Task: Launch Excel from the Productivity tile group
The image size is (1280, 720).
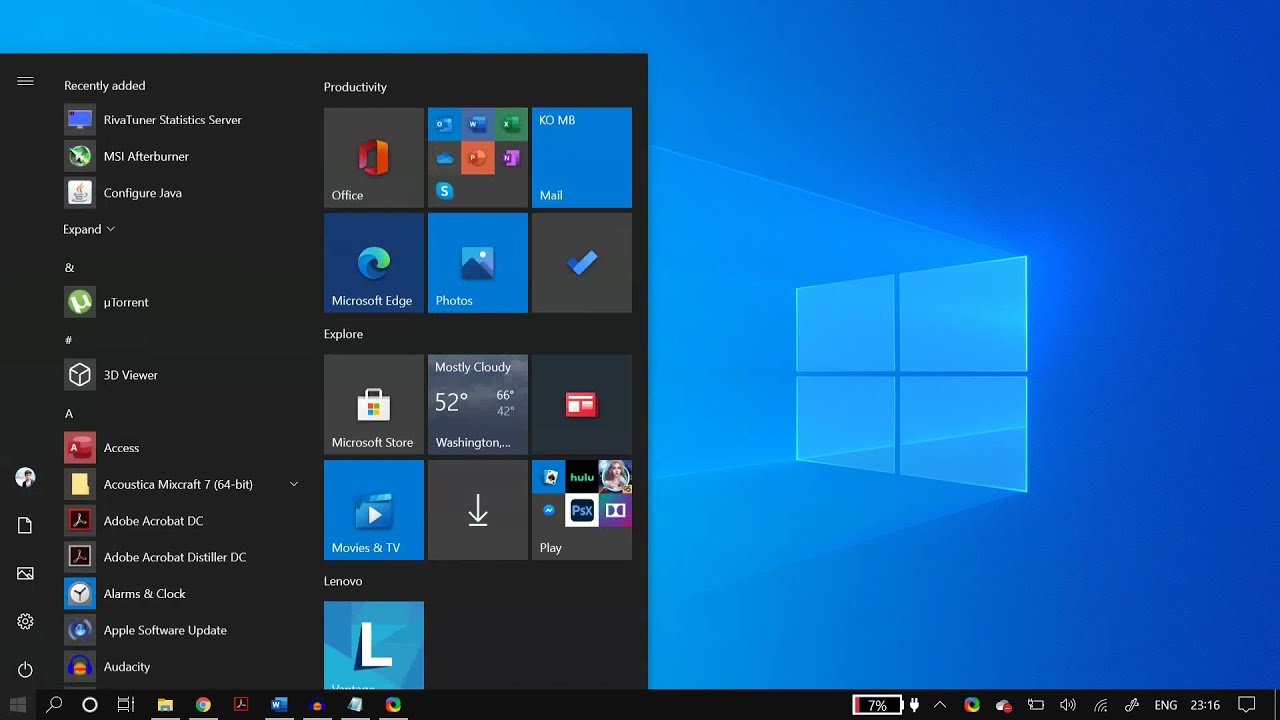Action: point(511,125)
